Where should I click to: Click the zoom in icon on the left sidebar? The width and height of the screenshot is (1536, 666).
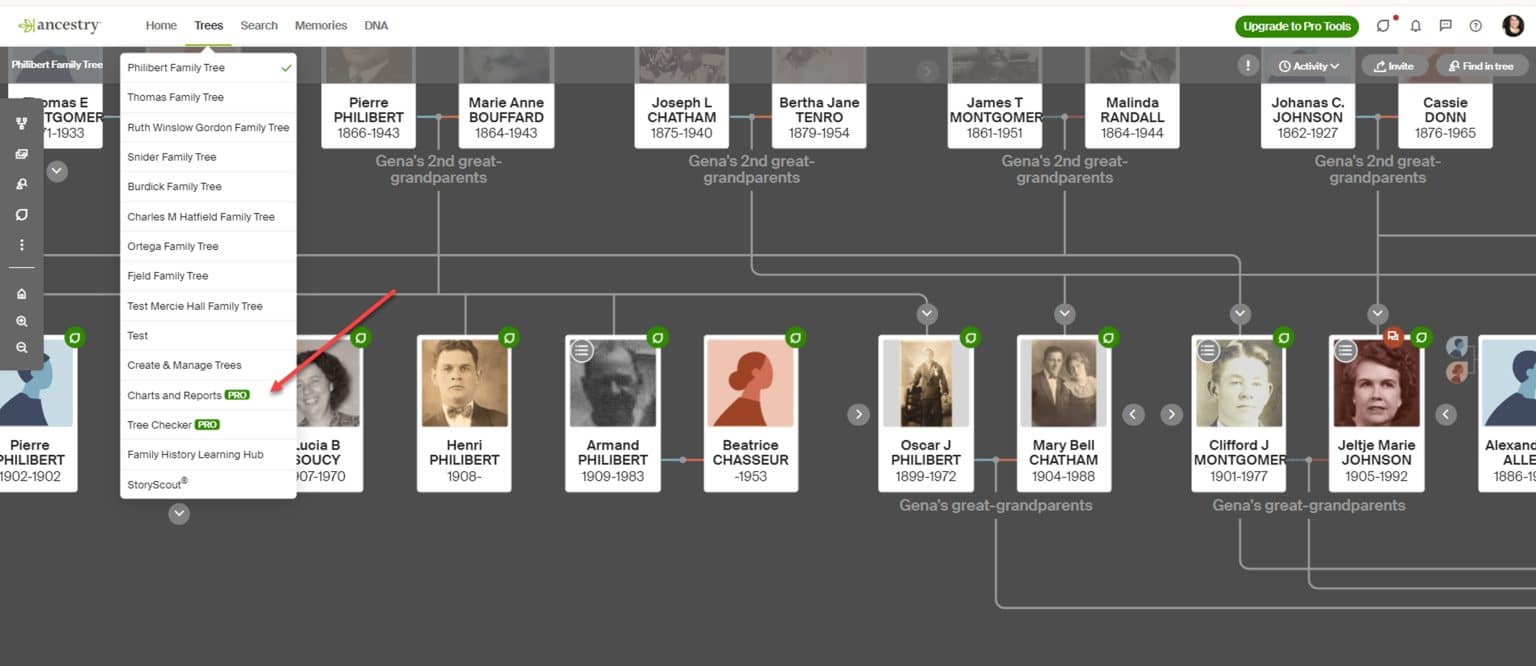(x=21, y=321)
